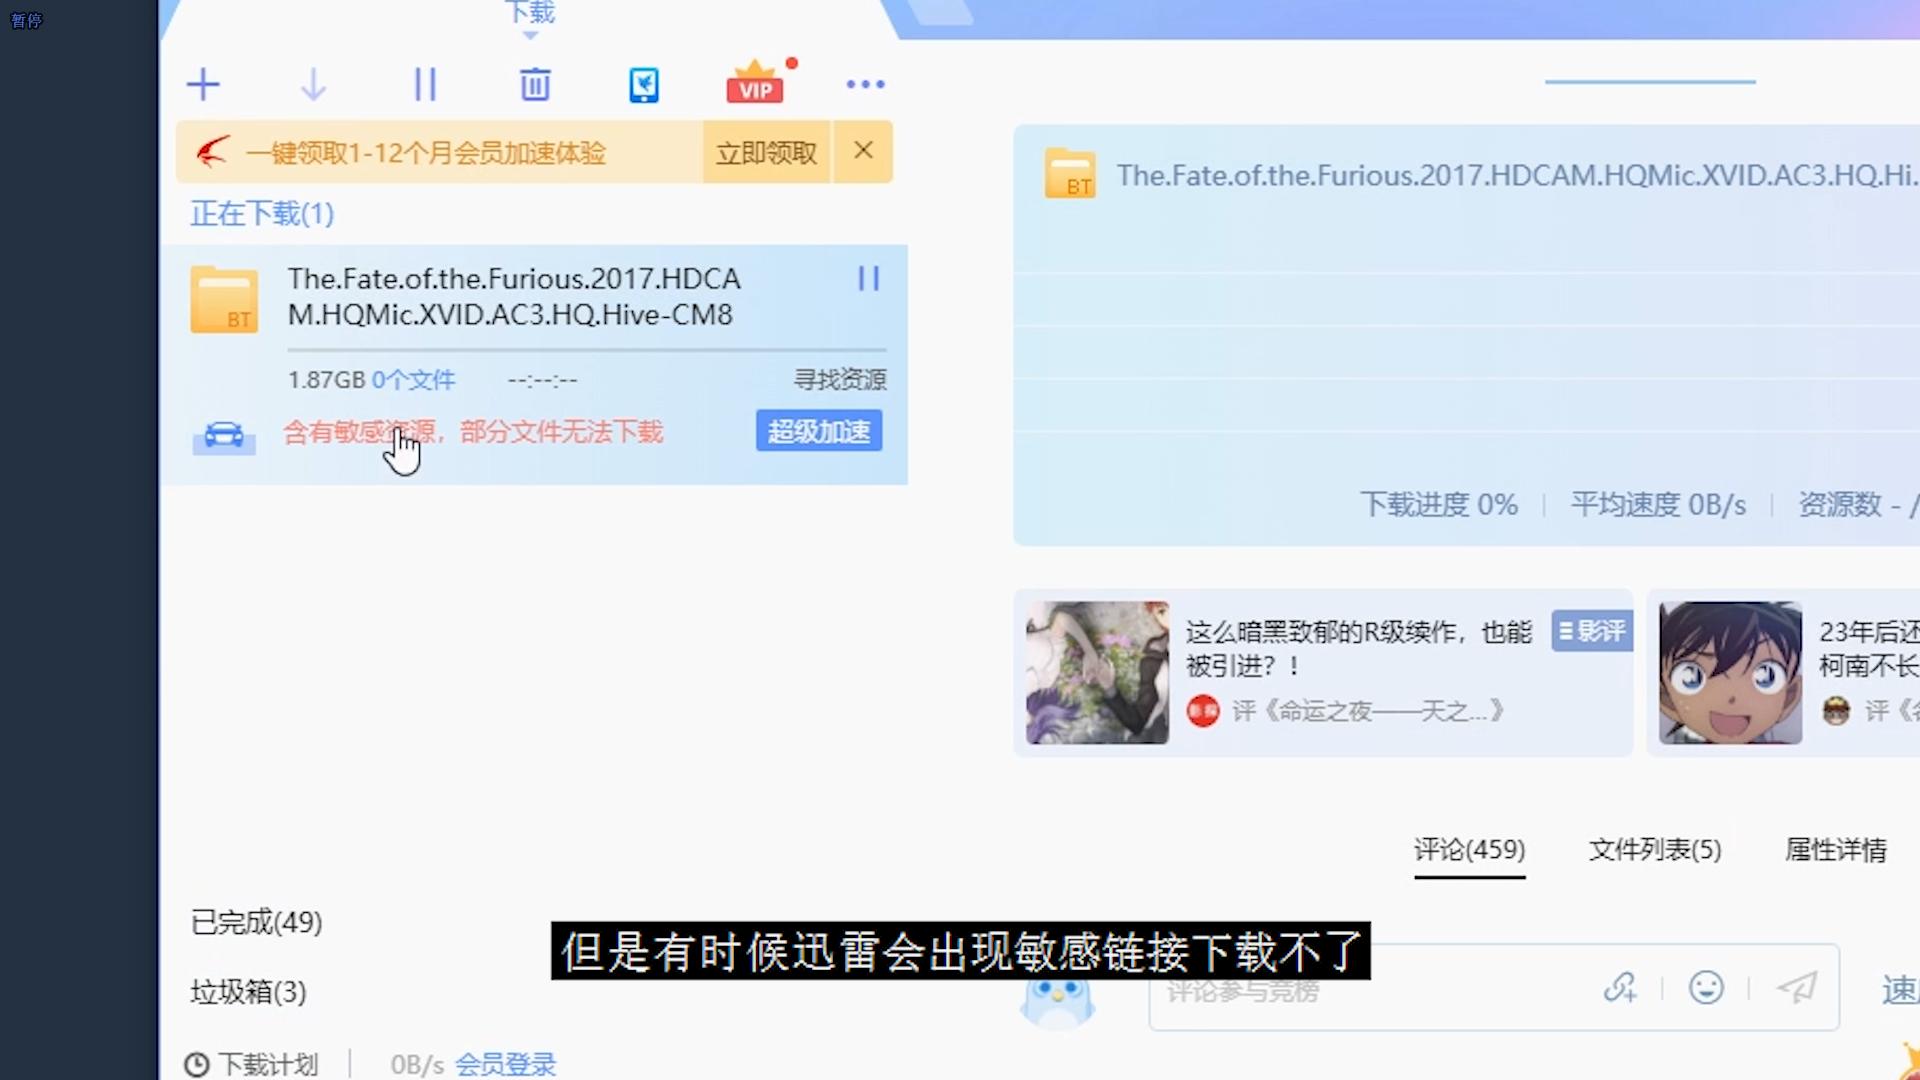Click the plus icon to add new download
1920x1080 pixels.
click(x=203, y=84)
